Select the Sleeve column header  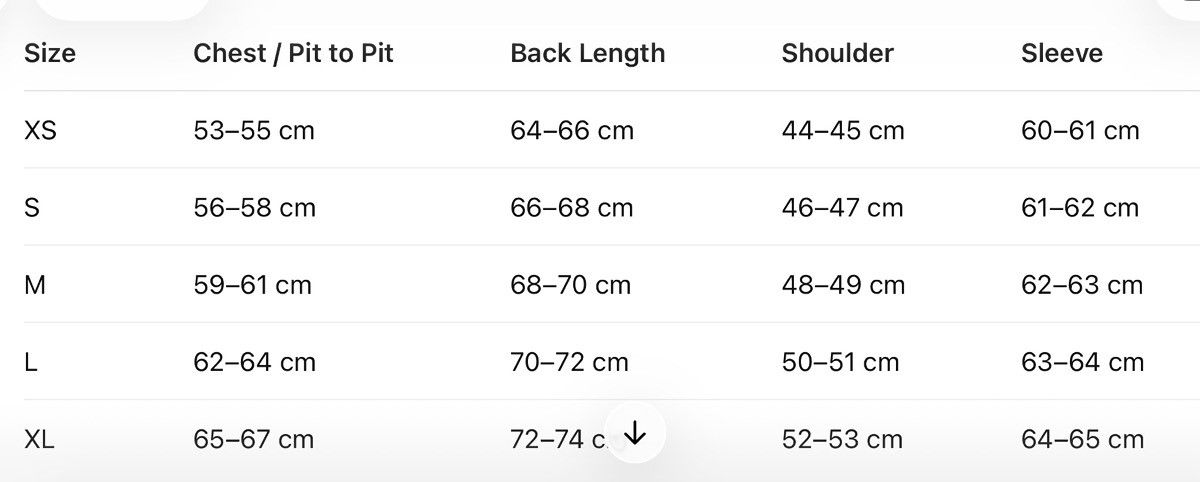click(x=1062, y=53)
